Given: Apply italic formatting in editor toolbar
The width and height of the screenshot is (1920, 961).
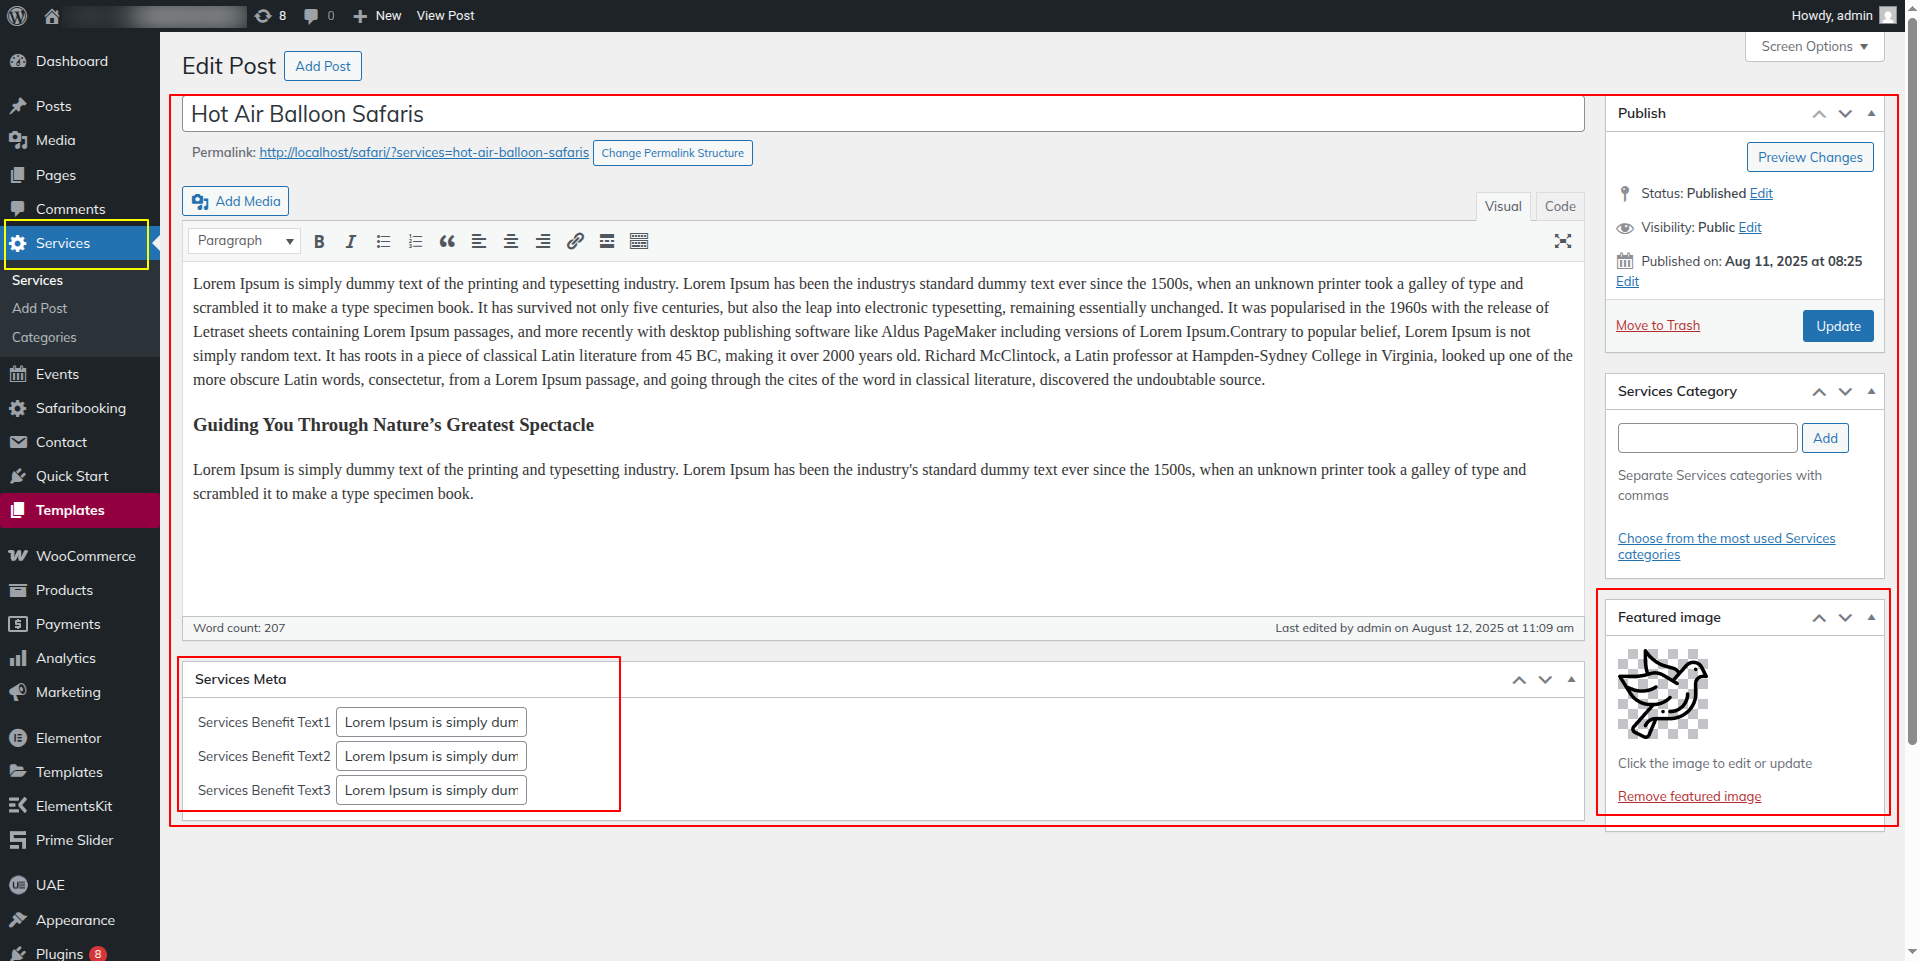Looking at the screenshot, I should (351, 242).
